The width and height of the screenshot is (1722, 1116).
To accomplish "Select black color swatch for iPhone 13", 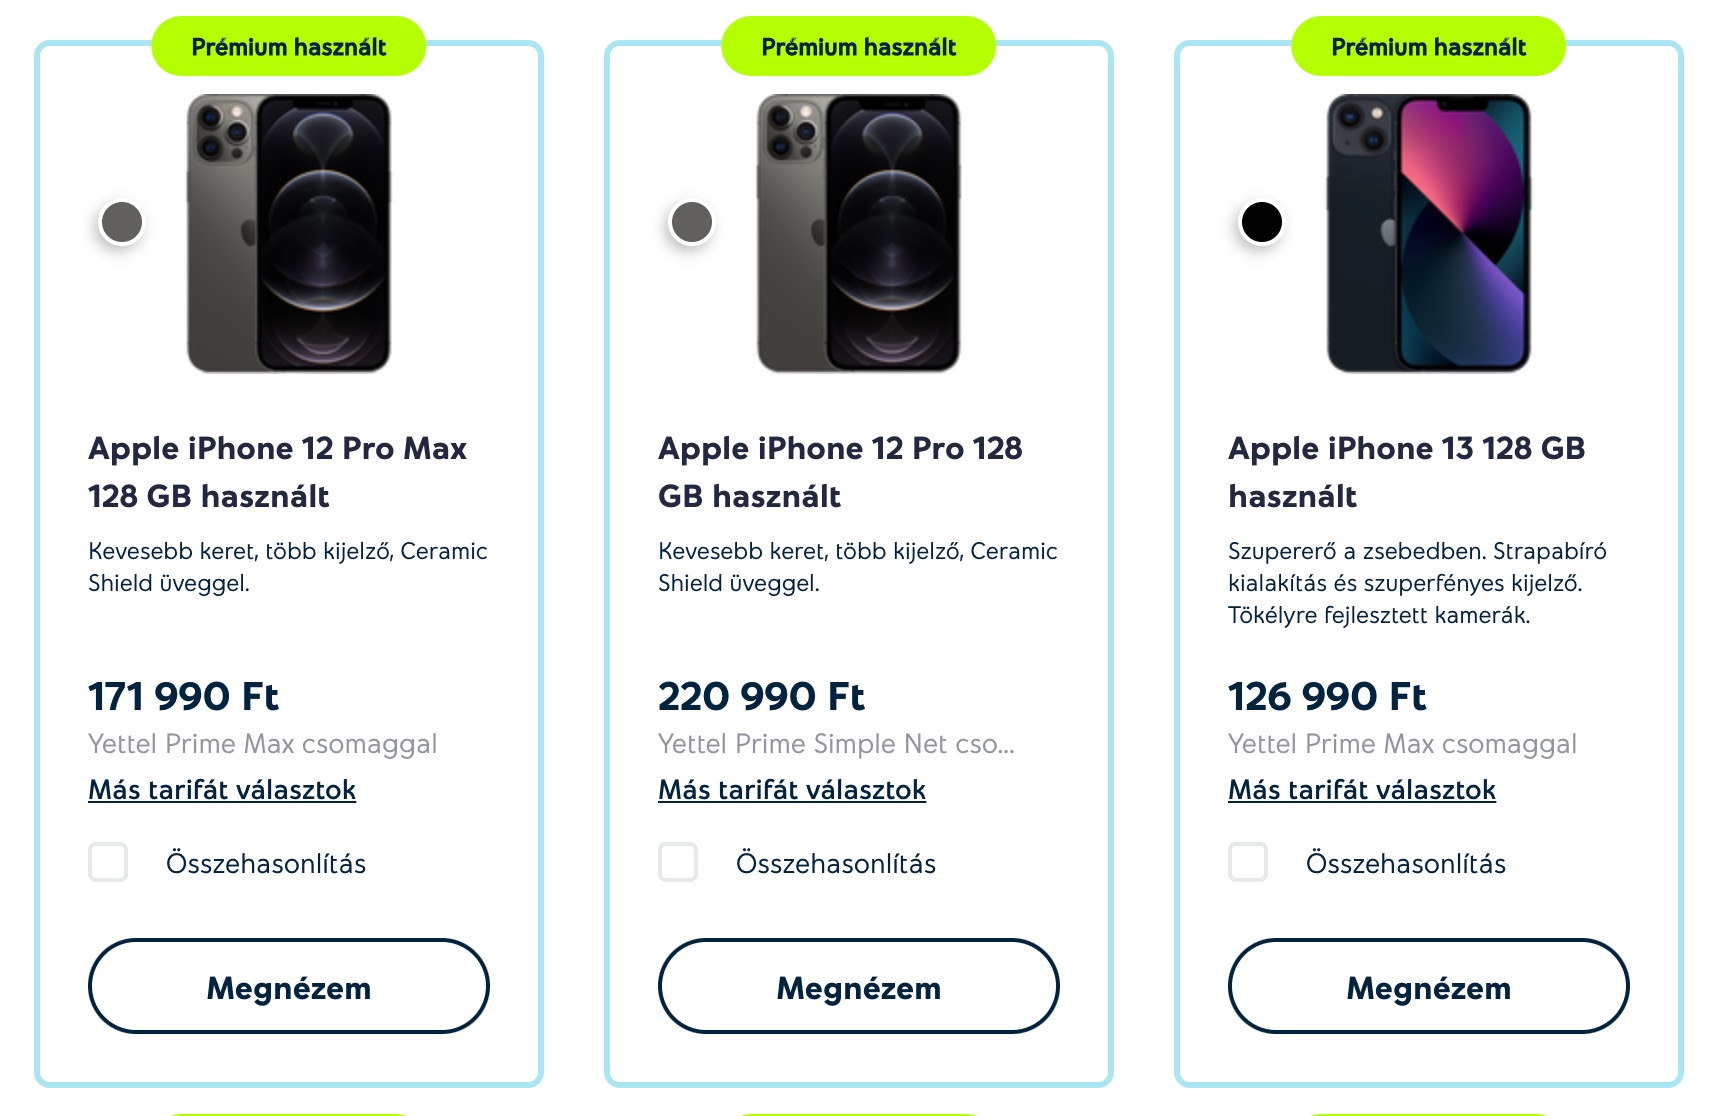I will 1261,222.
